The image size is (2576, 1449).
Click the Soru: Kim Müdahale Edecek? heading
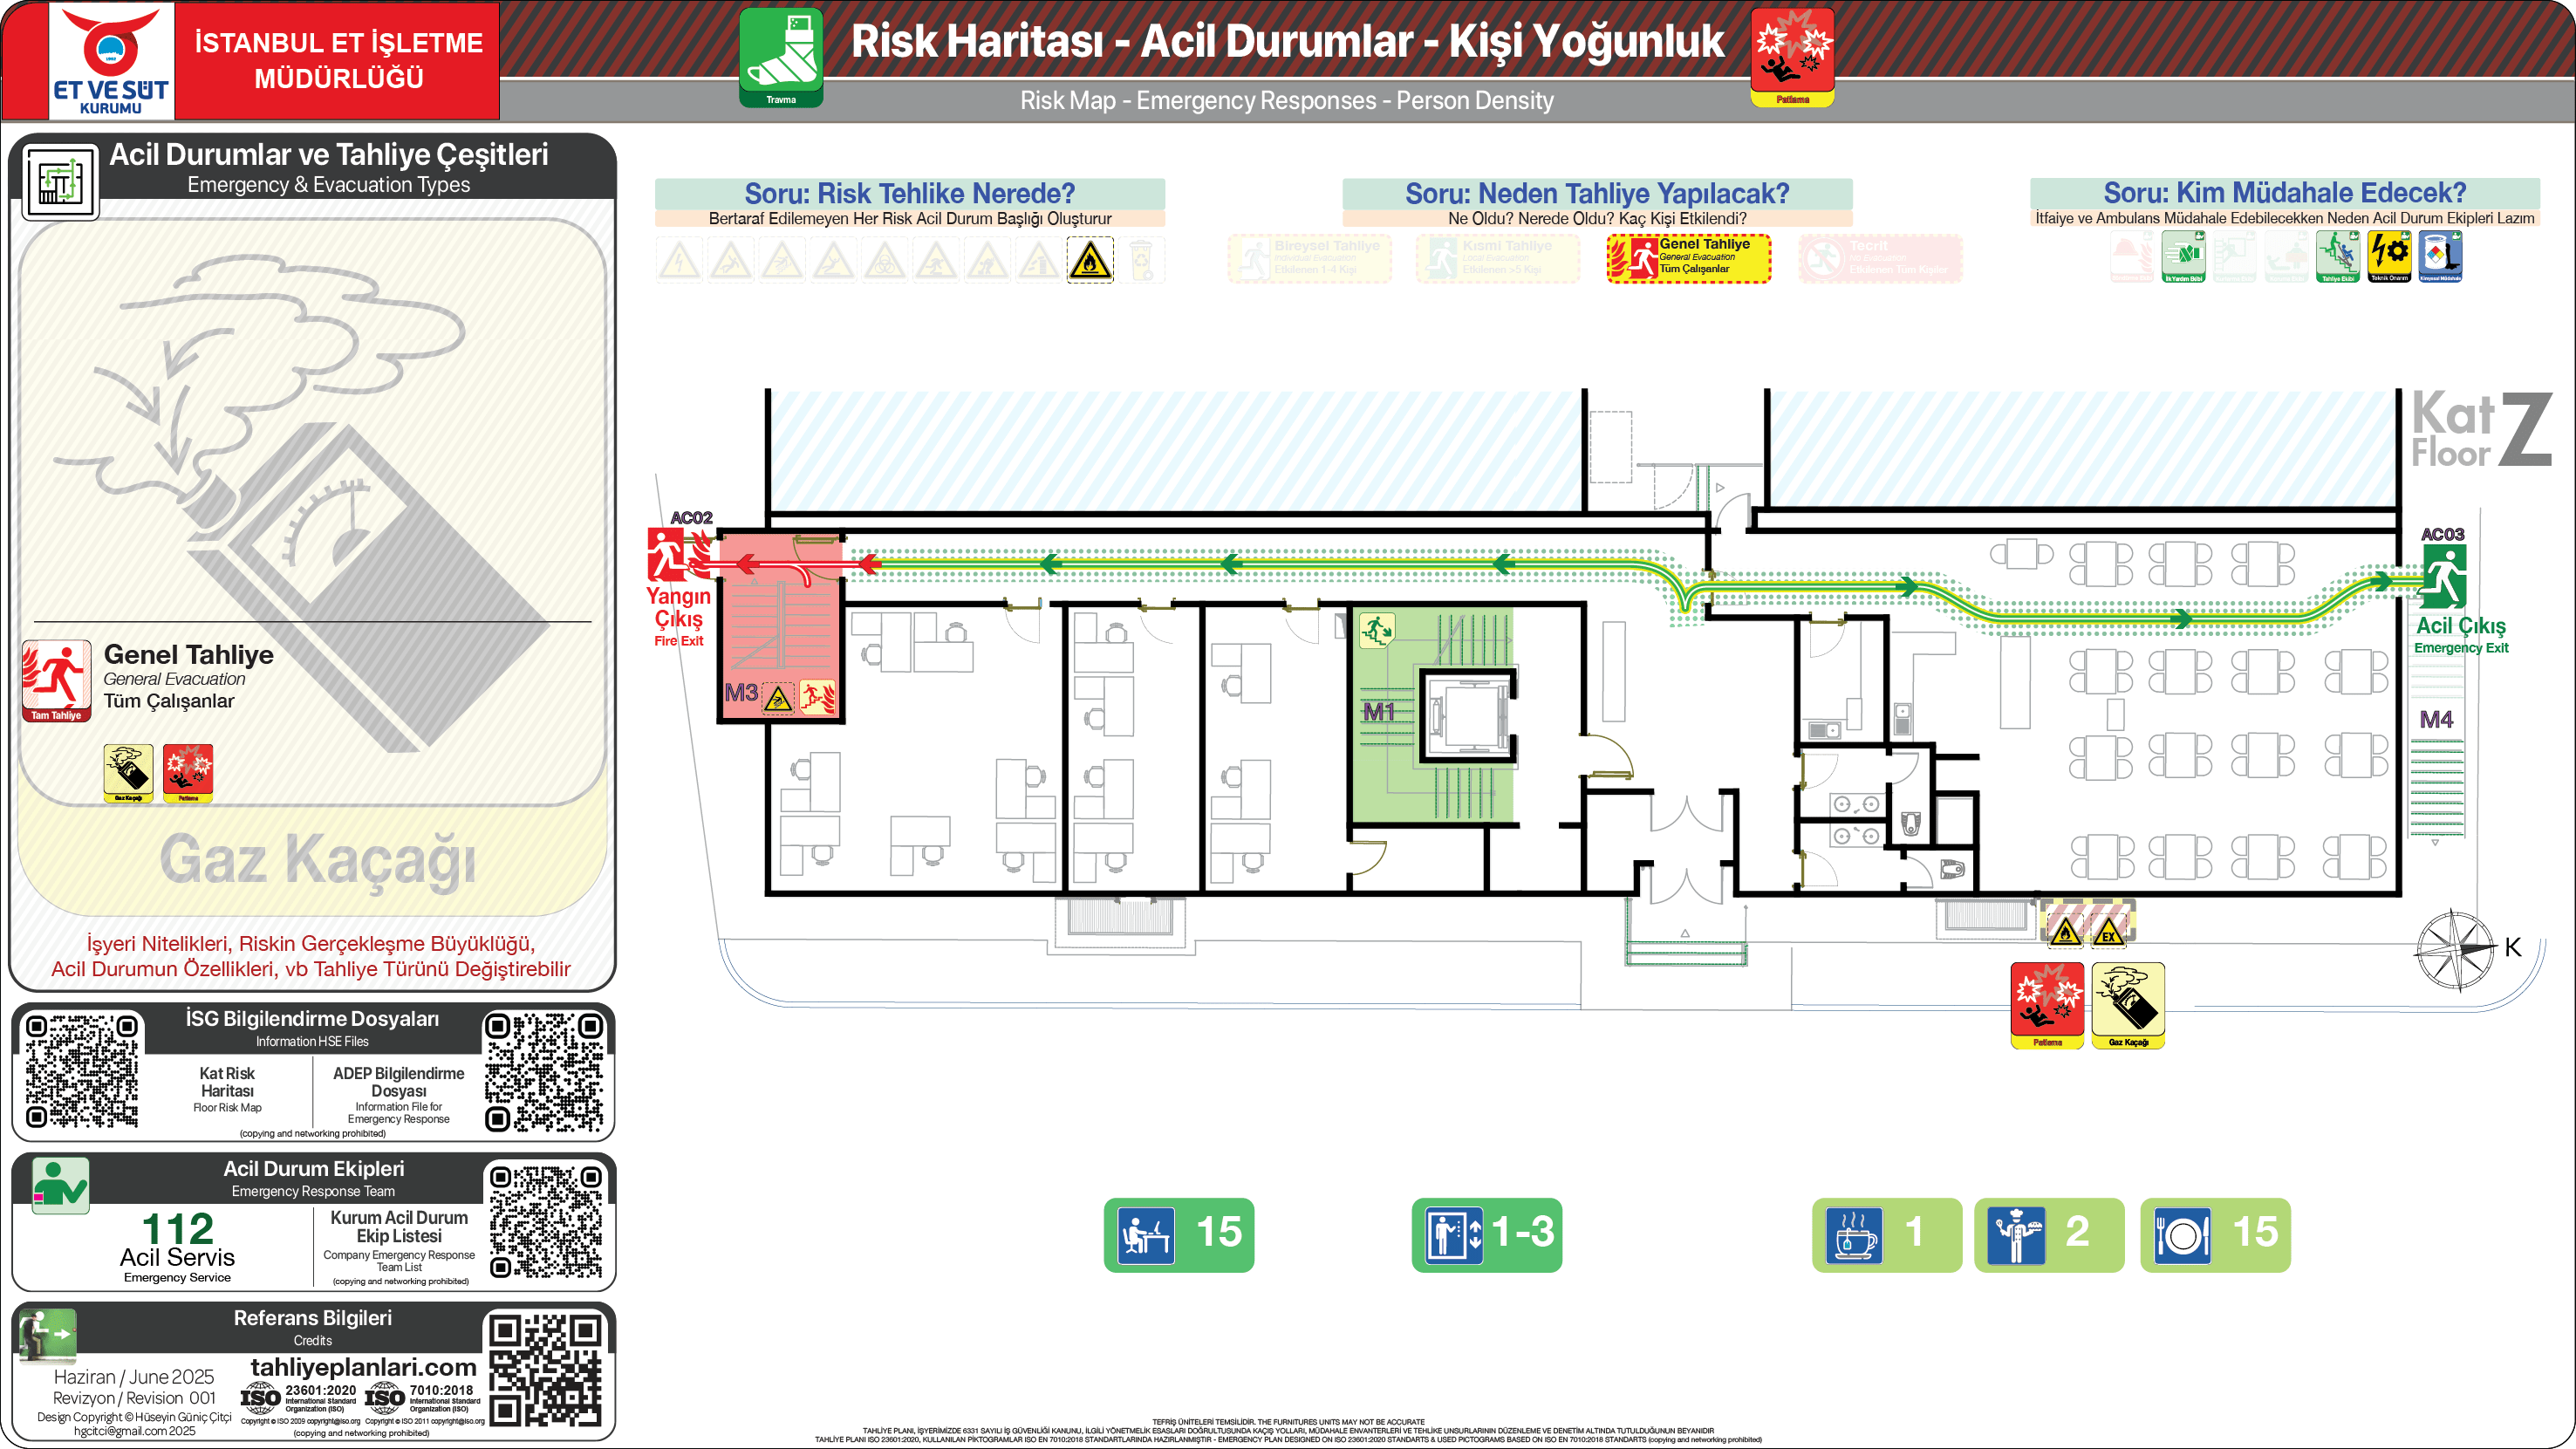click(2284, 192)
